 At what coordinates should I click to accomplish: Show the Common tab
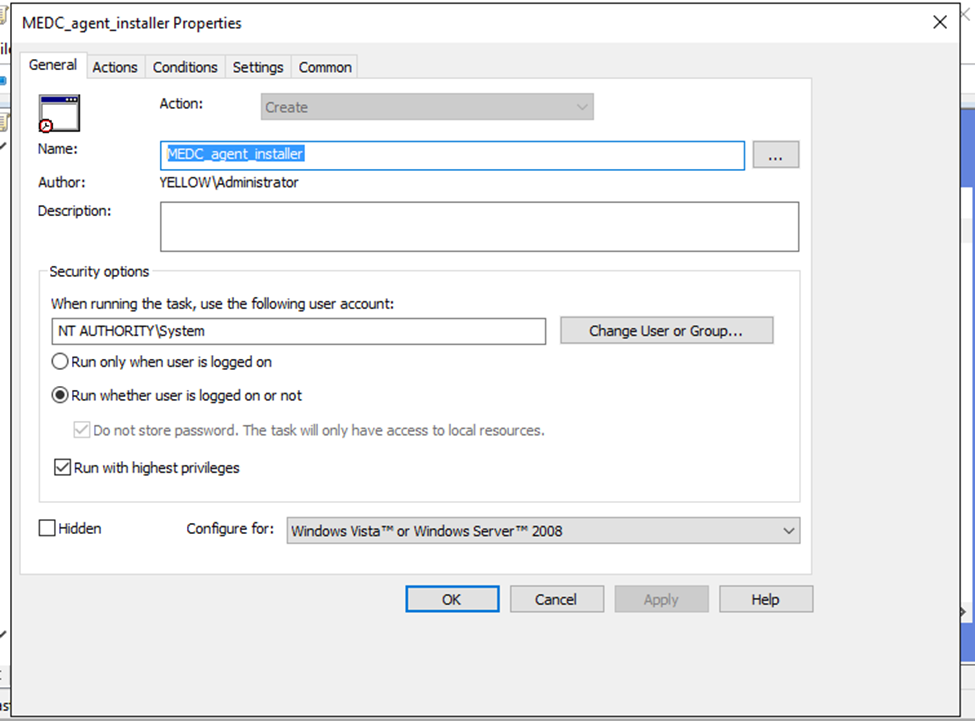325,67
